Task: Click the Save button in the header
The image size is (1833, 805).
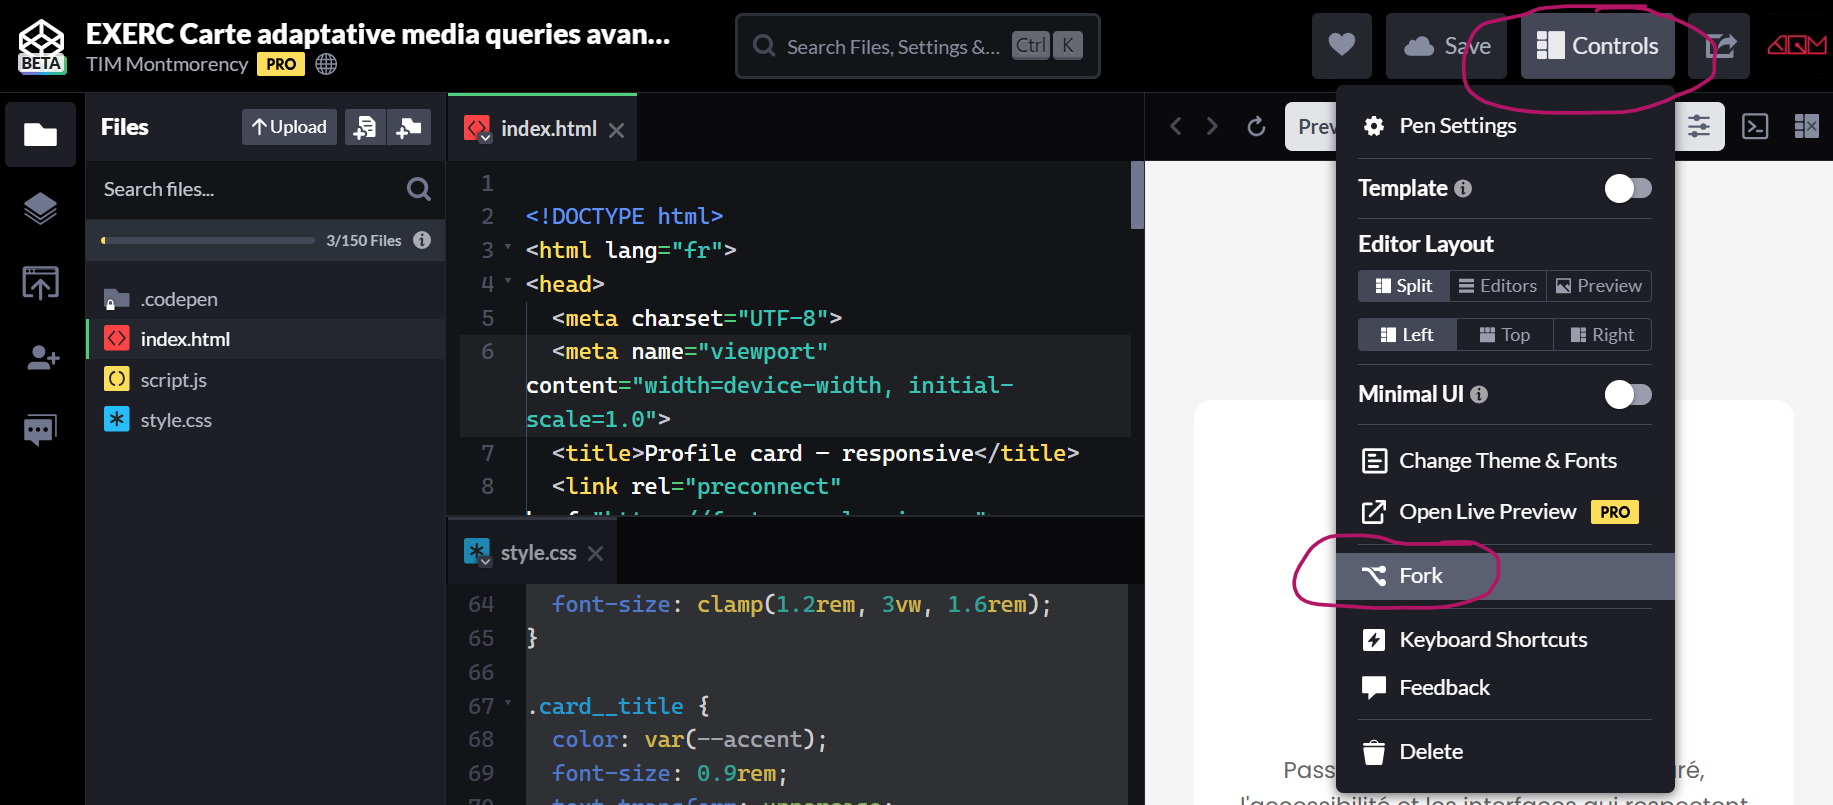Action: click(x=1446, y=46)
